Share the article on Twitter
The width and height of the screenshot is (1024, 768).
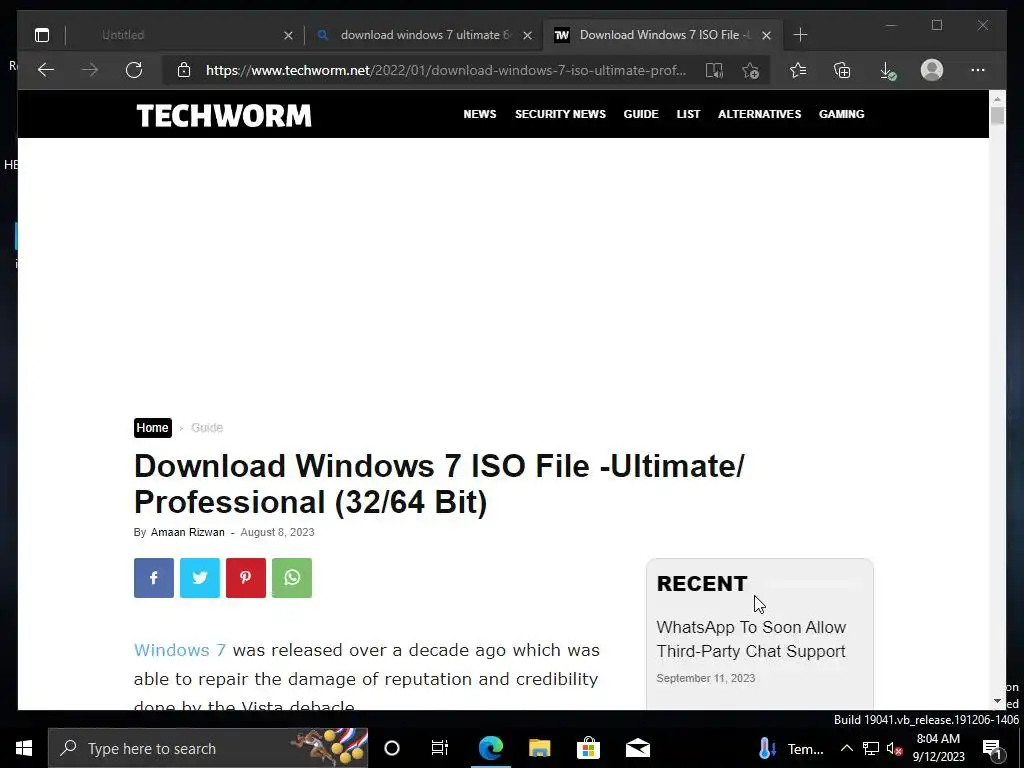point(200,578)
